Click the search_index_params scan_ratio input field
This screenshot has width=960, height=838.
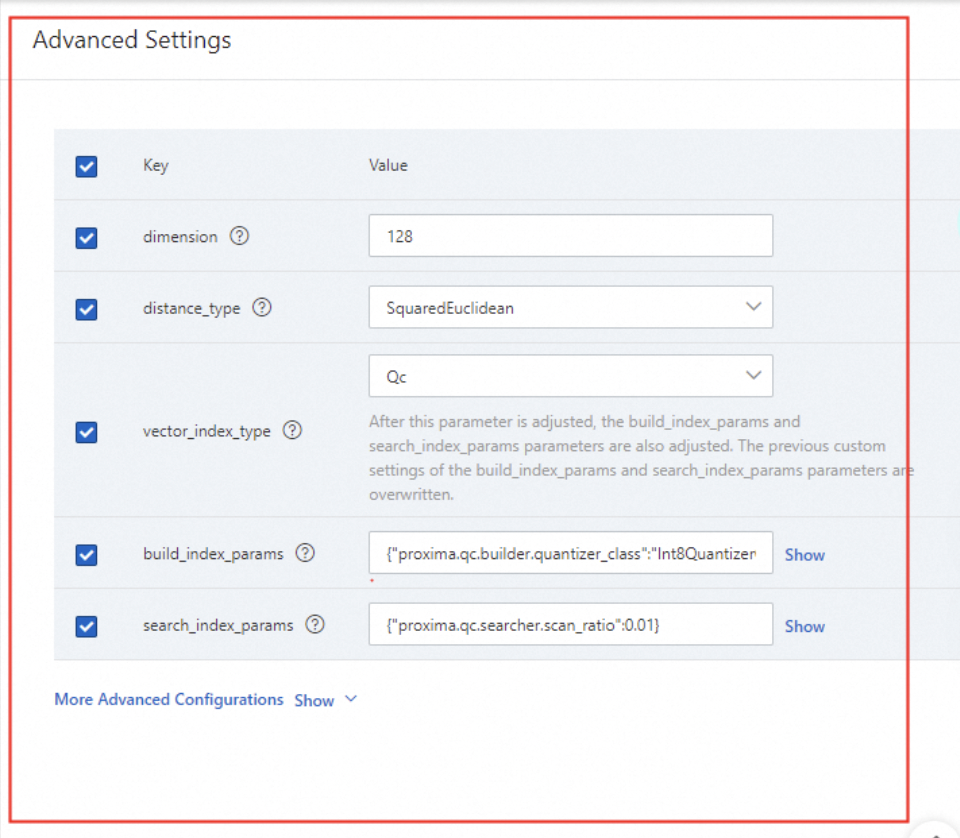pos(570,625)
